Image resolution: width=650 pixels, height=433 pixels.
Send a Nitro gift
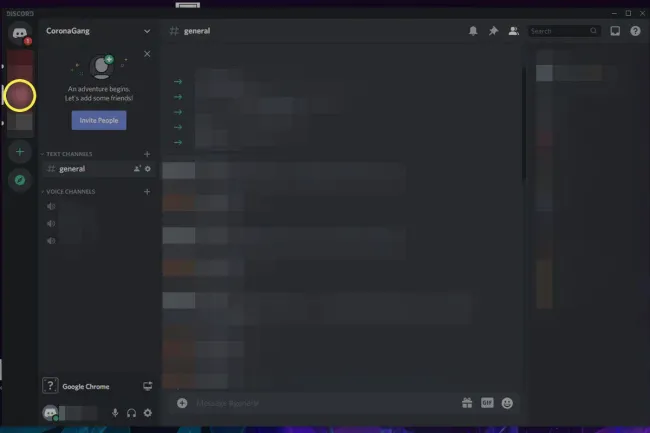(x=467, y=403)
